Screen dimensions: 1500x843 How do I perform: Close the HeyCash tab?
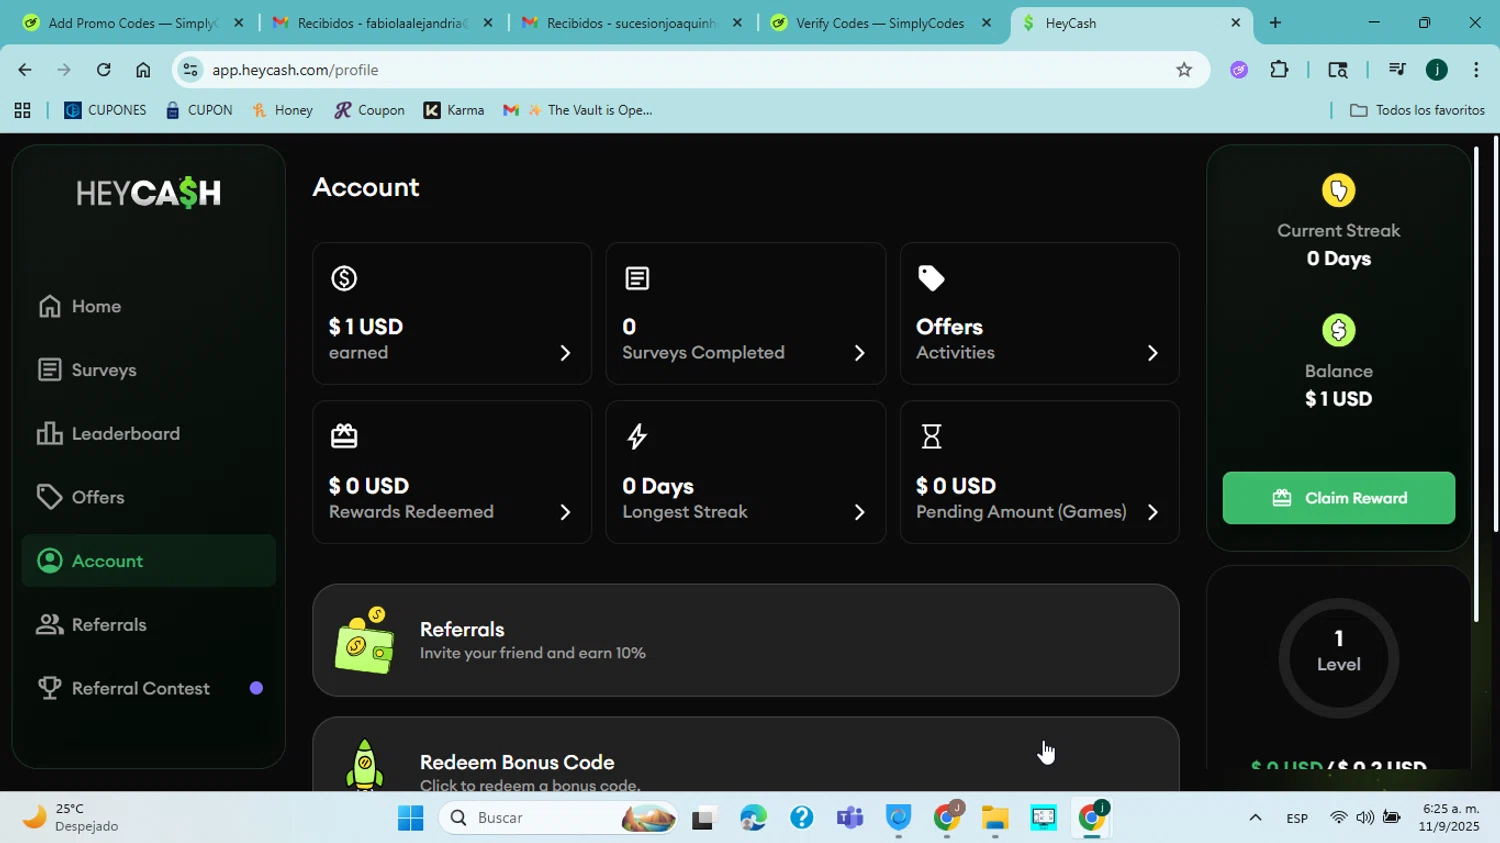click(1235, 23)
